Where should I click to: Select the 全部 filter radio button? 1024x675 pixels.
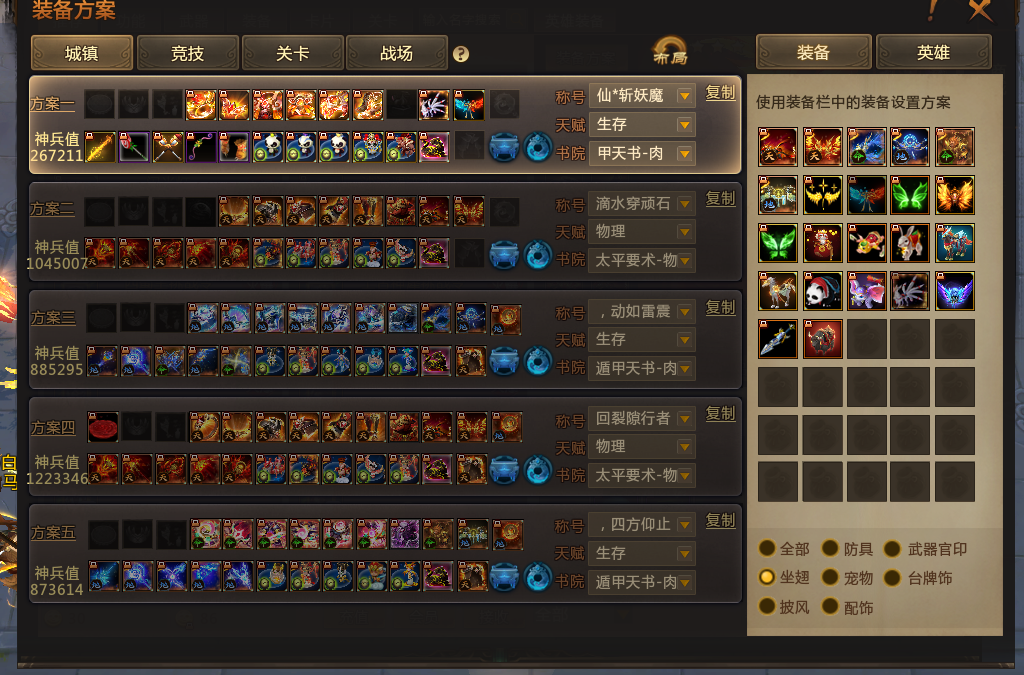coord(767,548)
